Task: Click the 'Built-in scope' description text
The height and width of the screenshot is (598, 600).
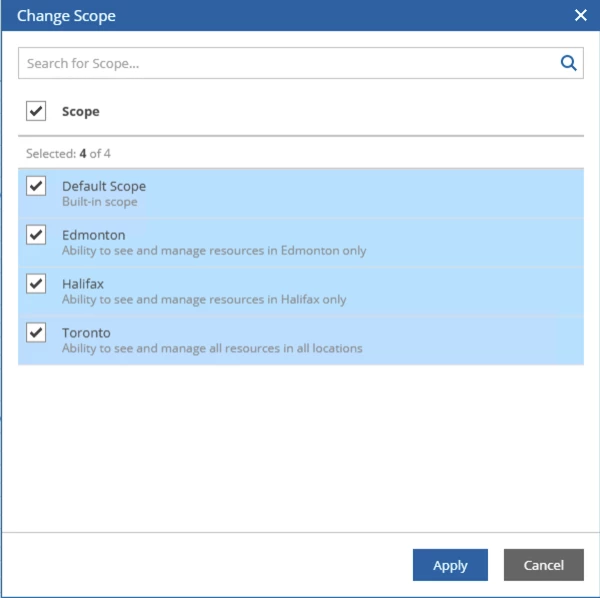Action: pyautogui.click(x=99, y=202)
